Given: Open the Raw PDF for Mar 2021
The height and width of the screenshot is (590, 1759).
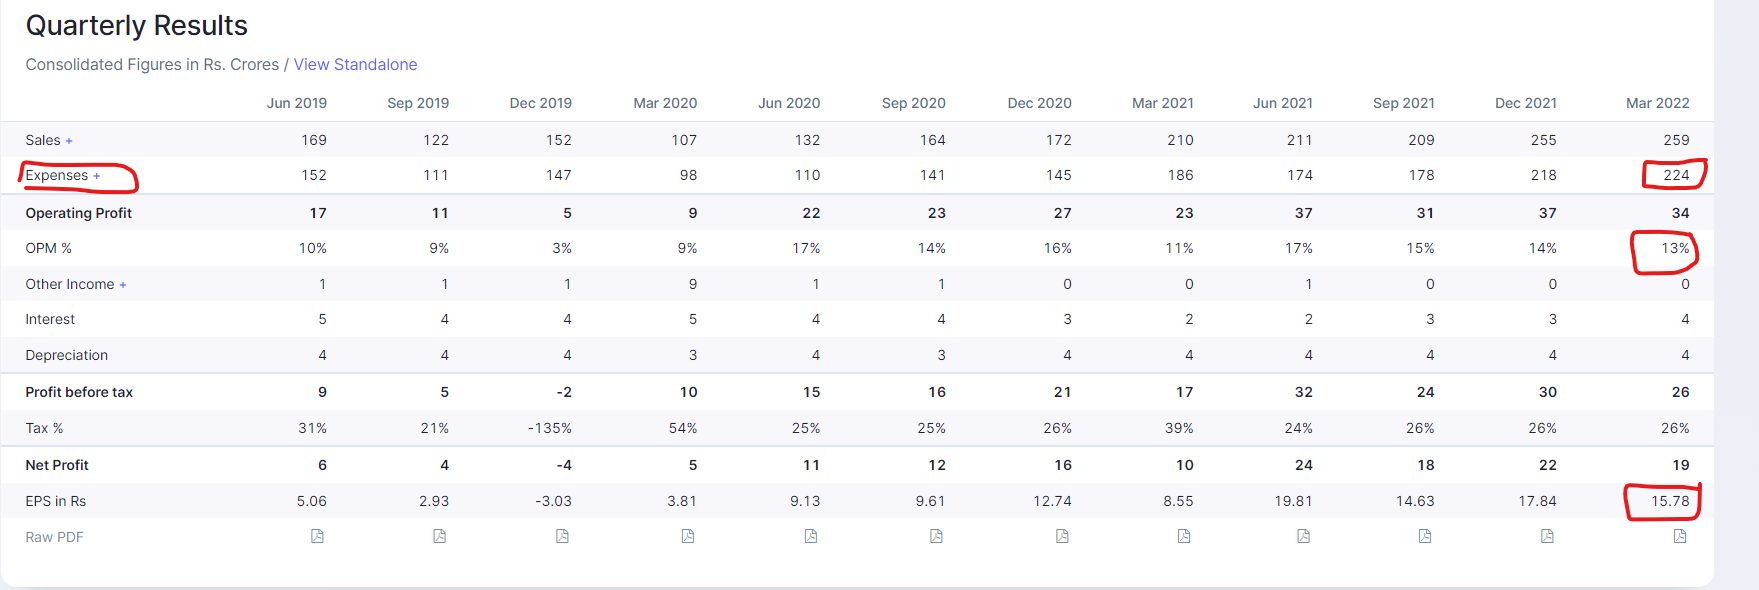Looking at the screenshot, I should coord(1184,537).
